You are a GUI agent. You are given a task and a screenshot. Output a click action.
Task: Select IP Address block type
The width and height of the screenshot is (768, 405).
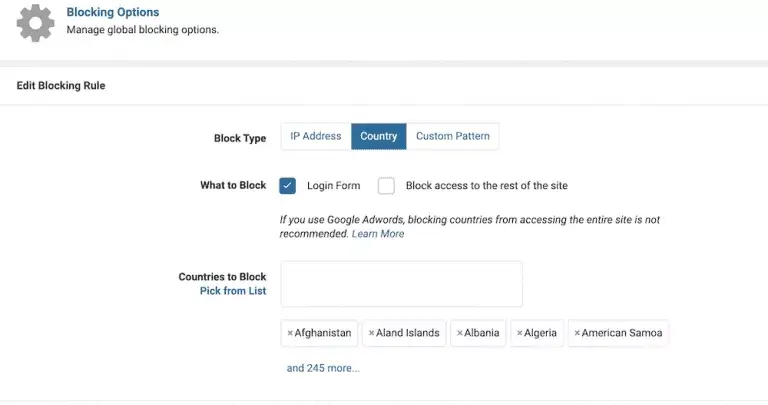click(x=316, y=137)
